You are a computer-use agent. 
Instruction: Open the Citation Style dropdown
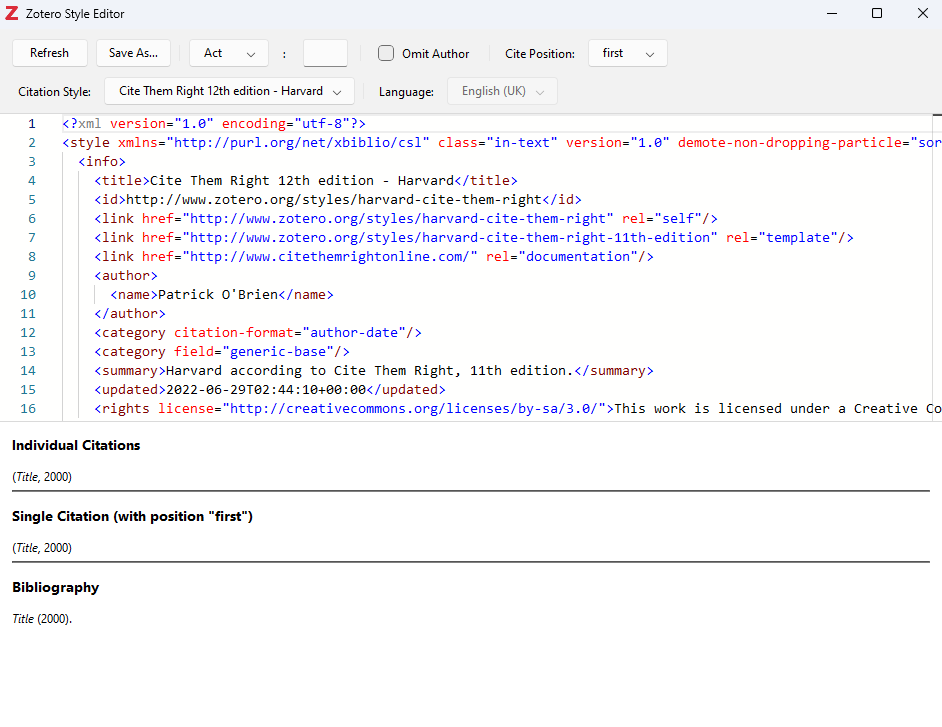[x=229, y=91]
